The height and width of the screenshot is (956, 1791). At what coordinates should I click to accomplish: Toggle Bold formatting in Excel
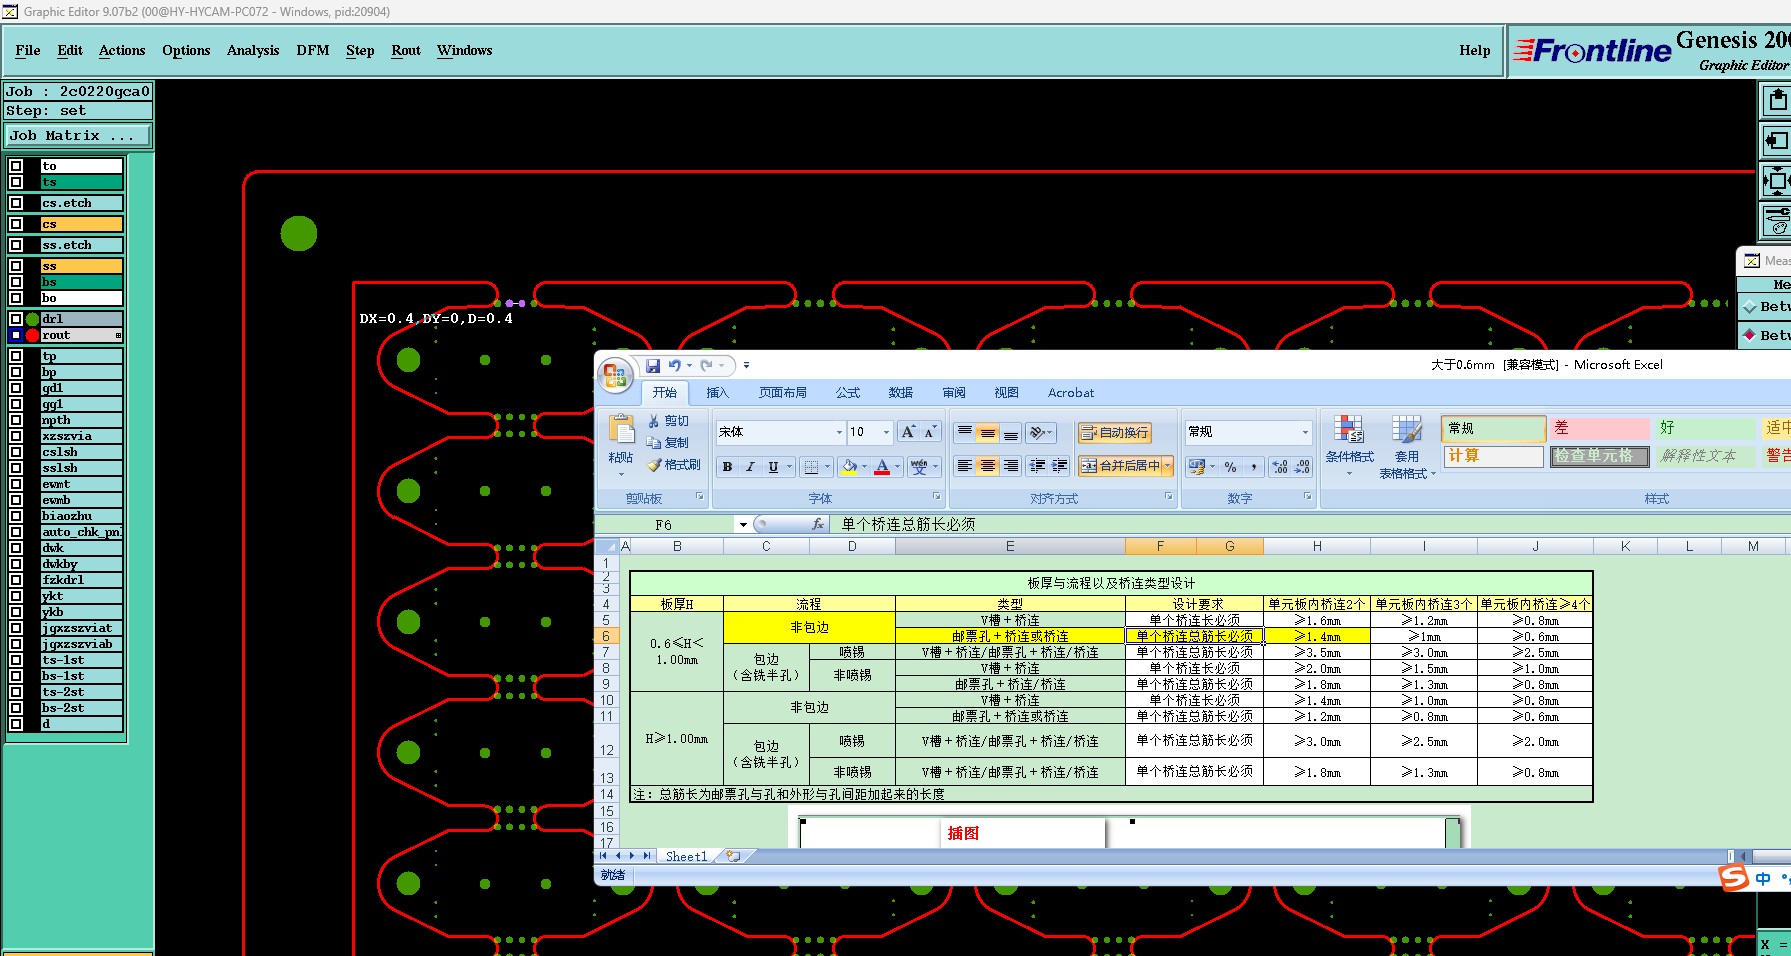coord(727,467)
